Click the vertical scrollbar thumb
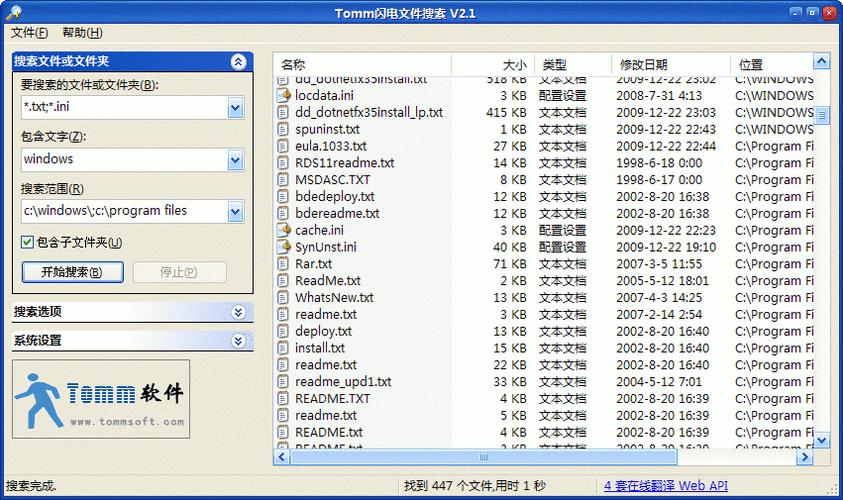 [821, 115]
